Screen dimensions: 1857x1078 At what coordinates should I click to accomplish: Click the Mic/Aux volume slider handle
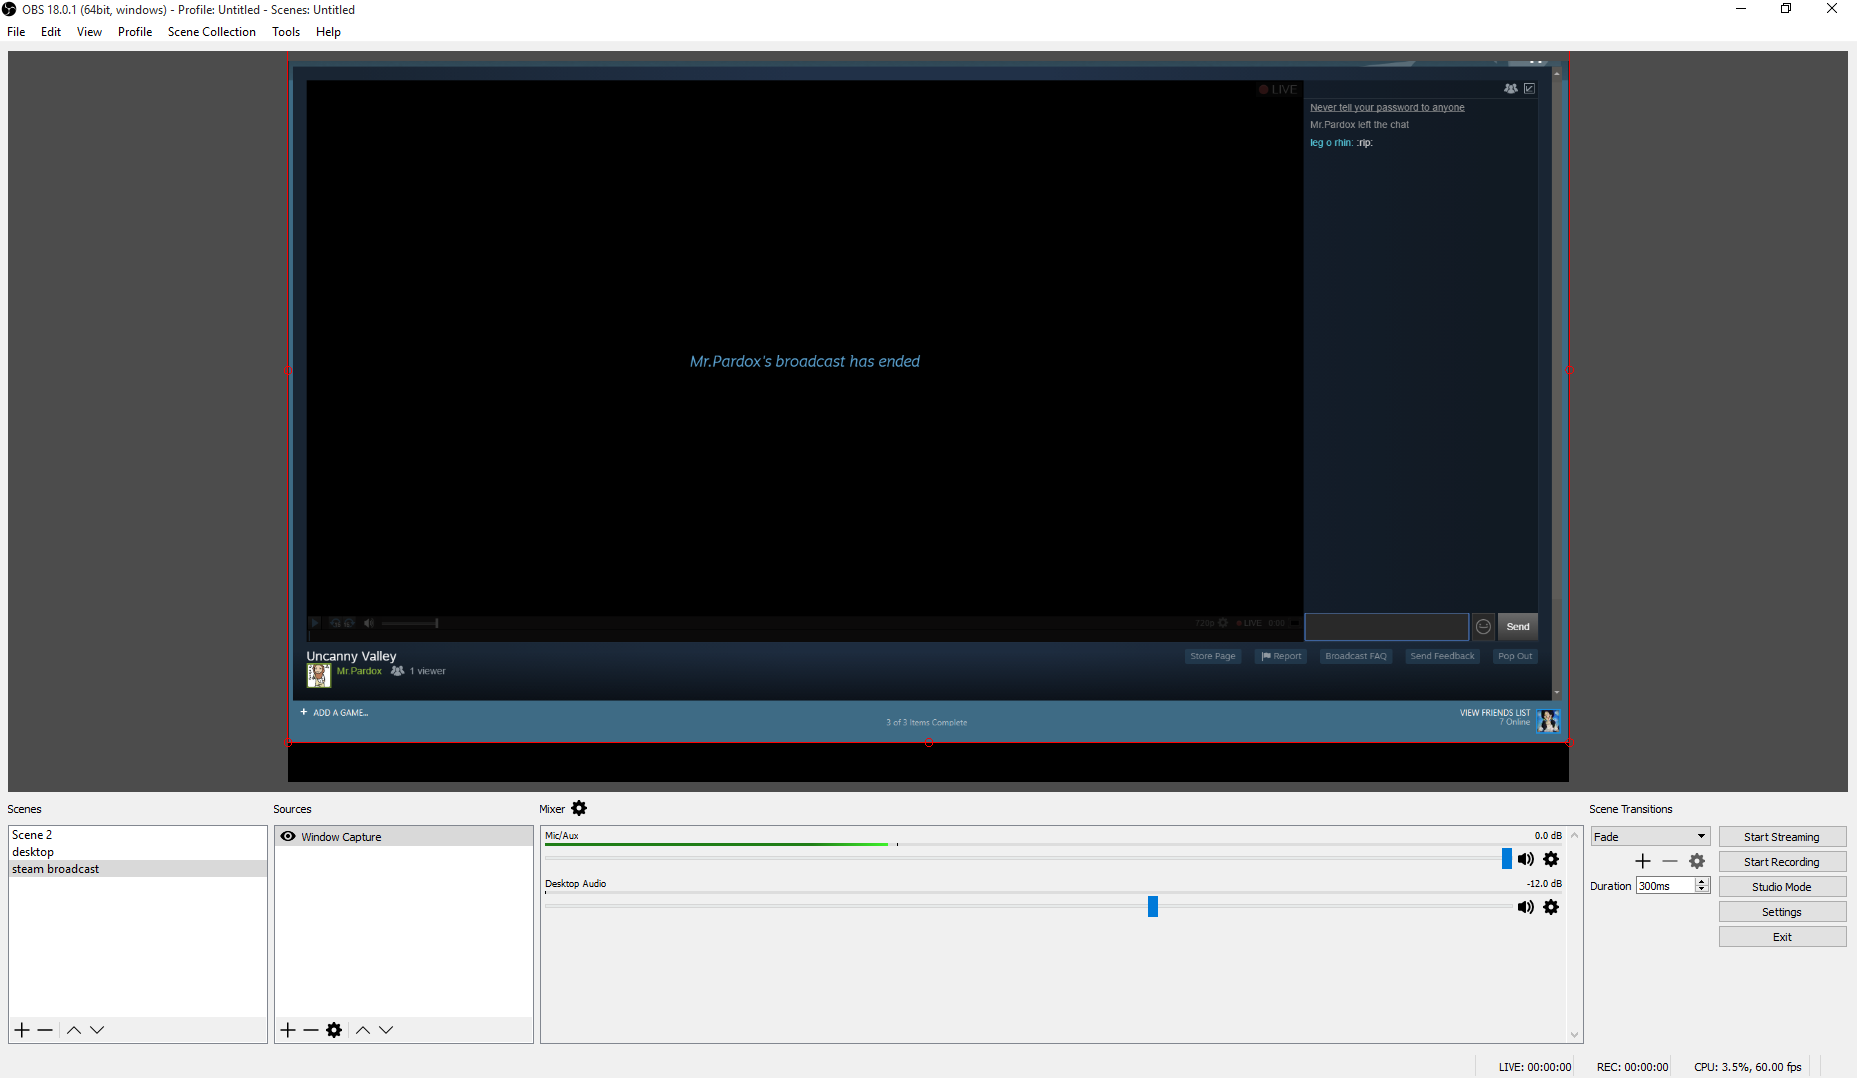[1507, 859]
